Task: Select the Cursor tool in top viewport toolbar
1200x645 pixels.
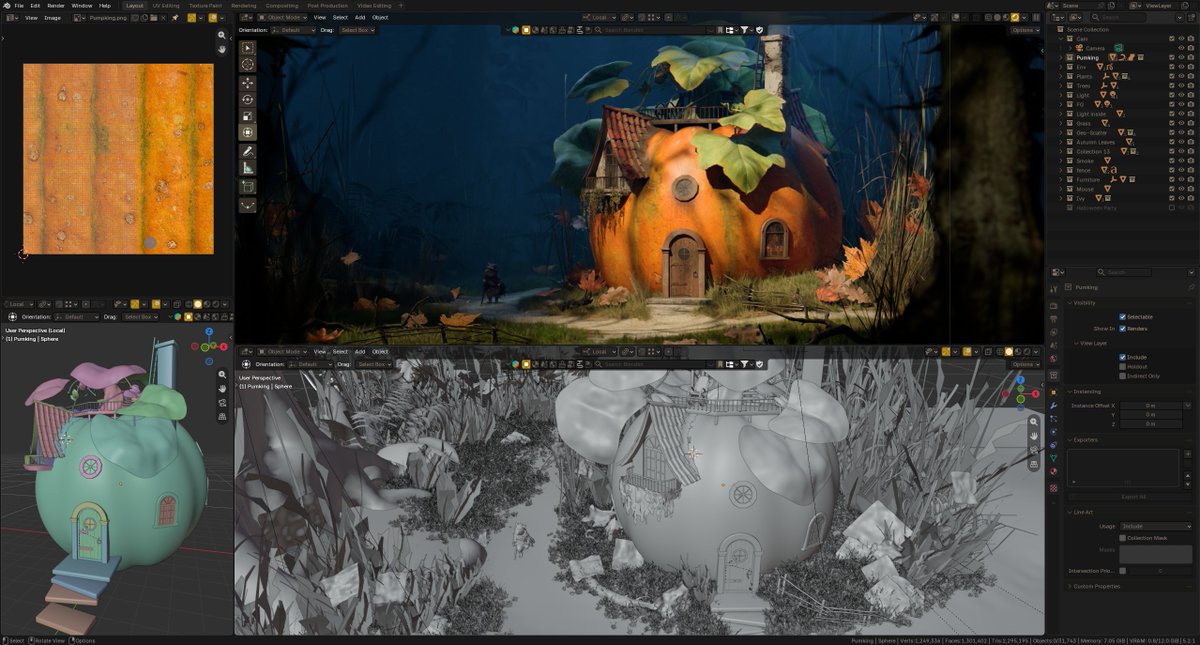Action: (x=247, y=64)
